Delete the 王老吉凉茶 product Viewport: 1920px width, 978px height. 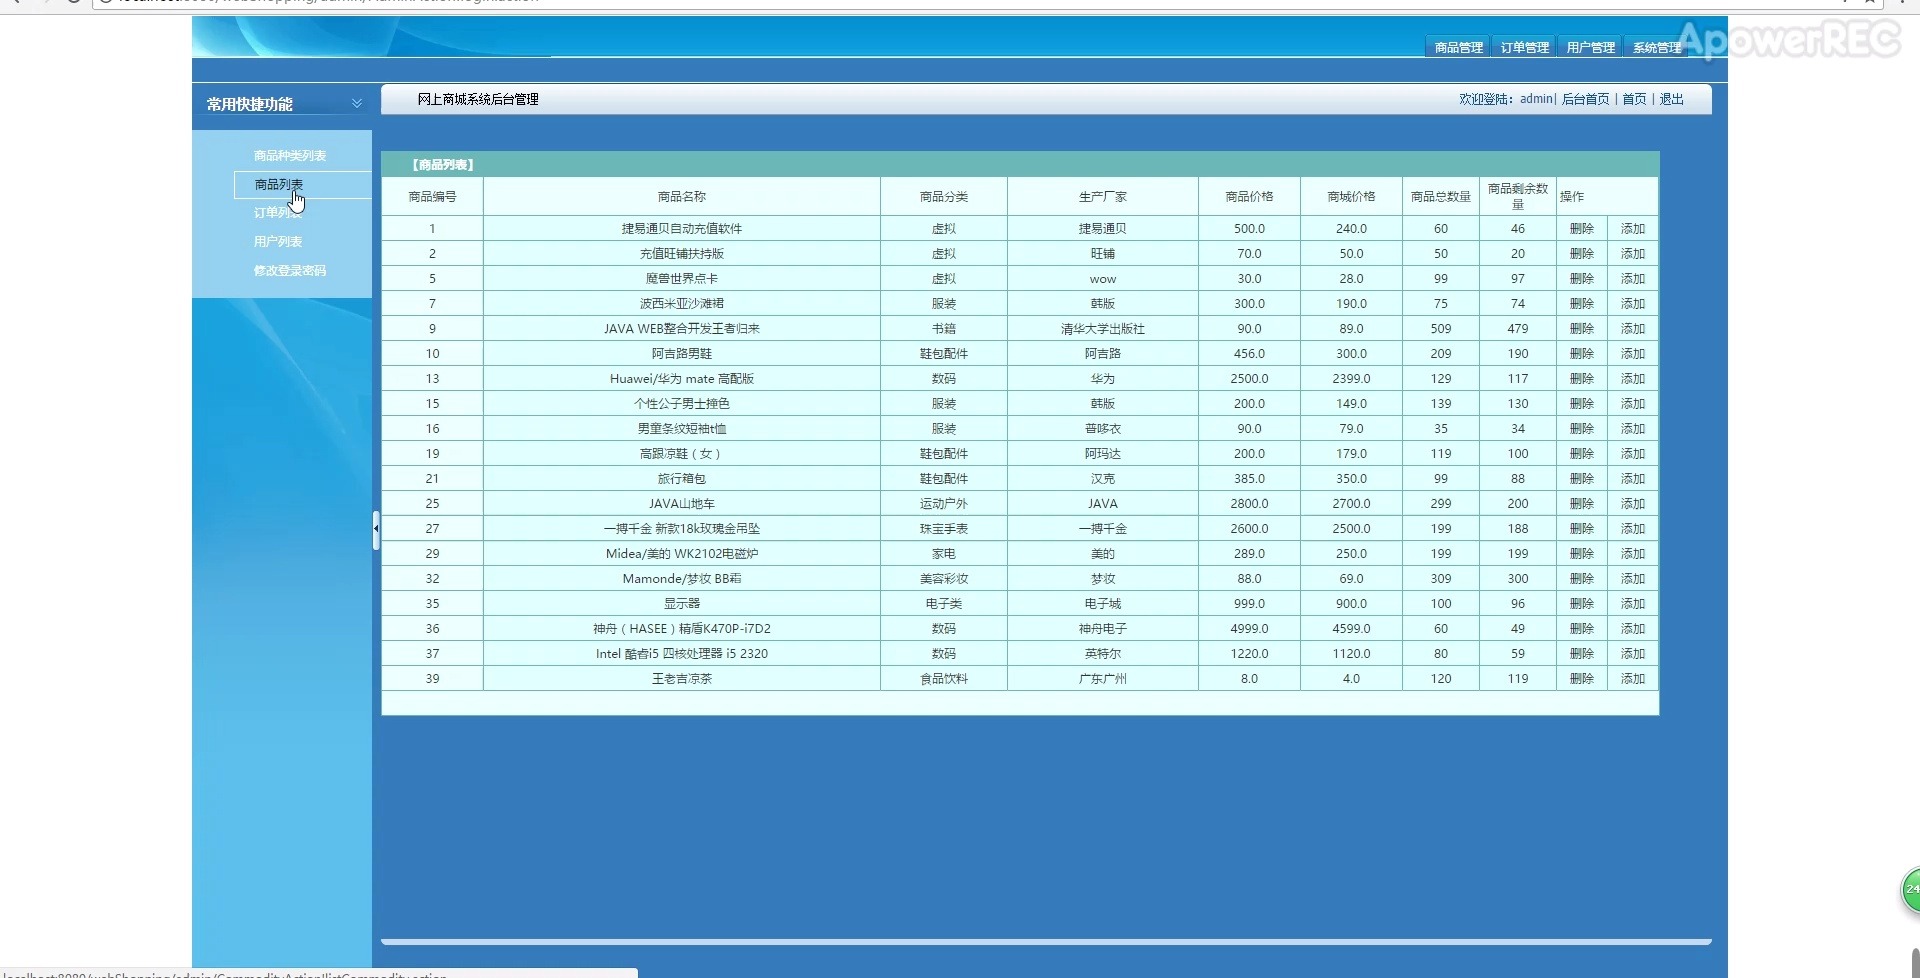1581,678
